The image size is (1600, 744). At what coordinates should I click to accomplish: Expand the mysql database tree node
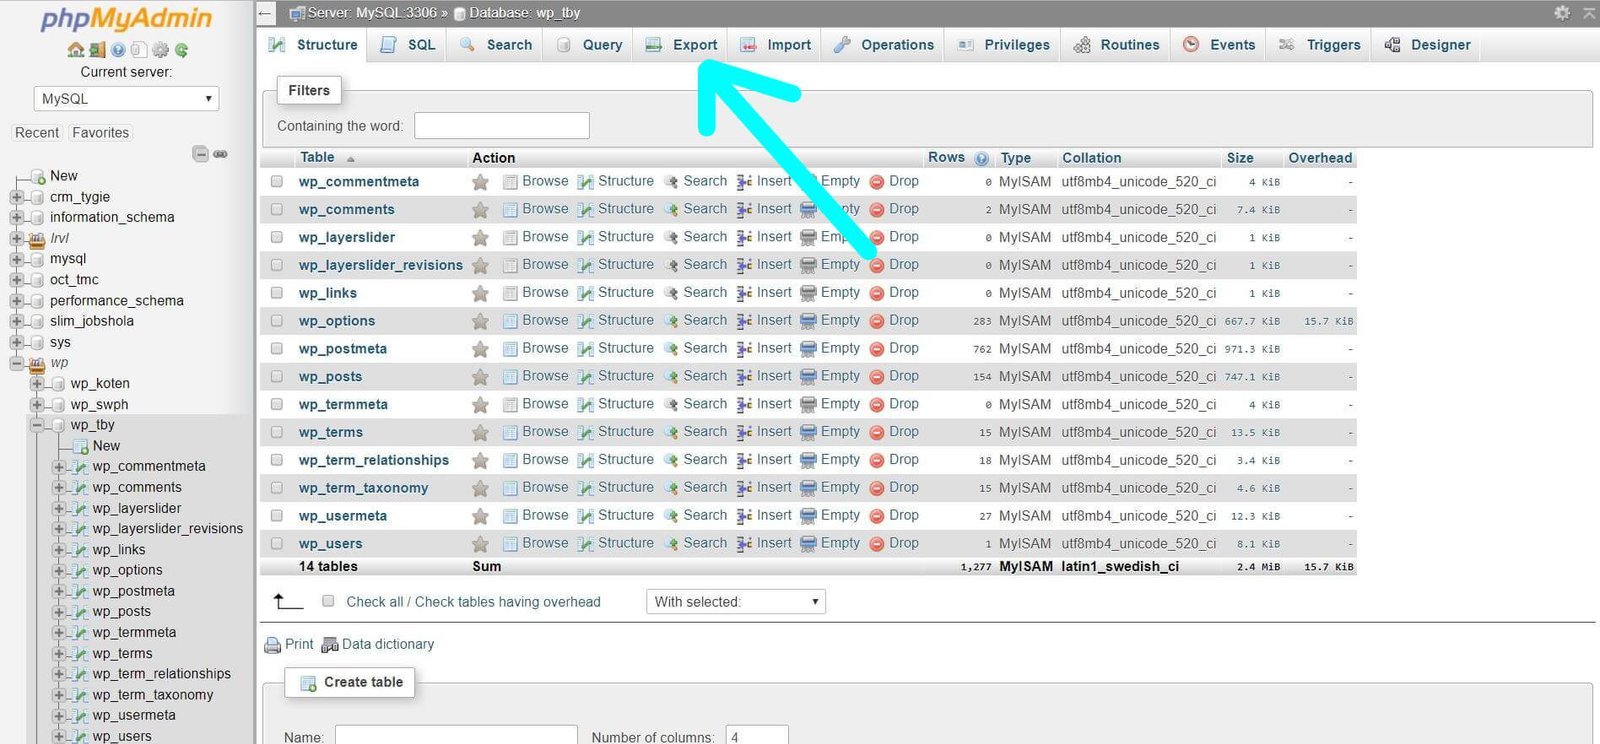pyautogui.click(x=16, y=259)
